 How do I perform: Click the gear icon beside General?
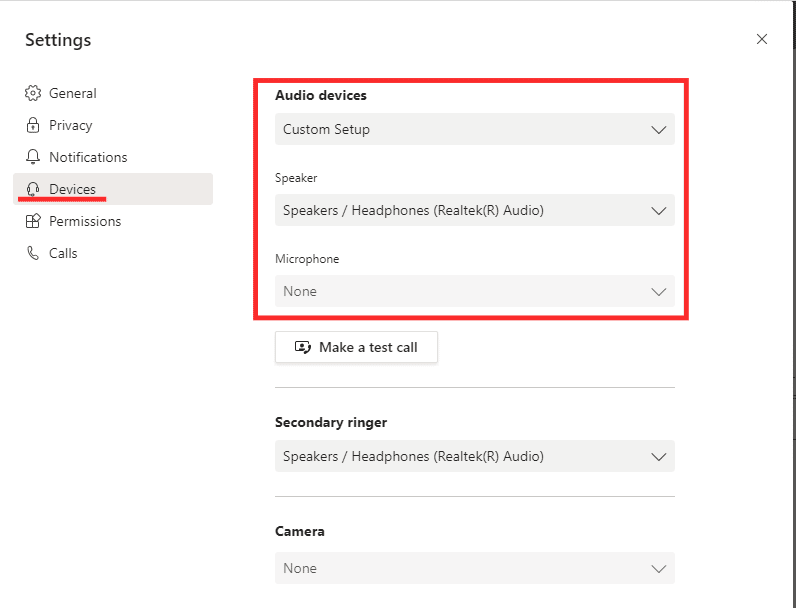click(33, 93)
